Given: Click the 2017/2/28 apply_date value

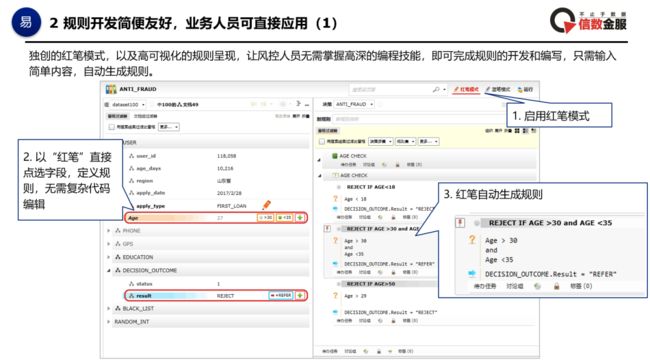Looking at the screenshot, I should 229,193.
